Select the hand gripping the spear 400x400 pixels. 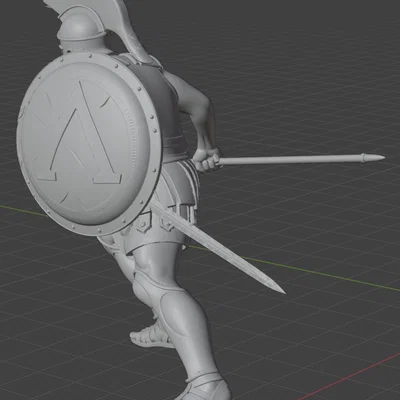[207, 160]
